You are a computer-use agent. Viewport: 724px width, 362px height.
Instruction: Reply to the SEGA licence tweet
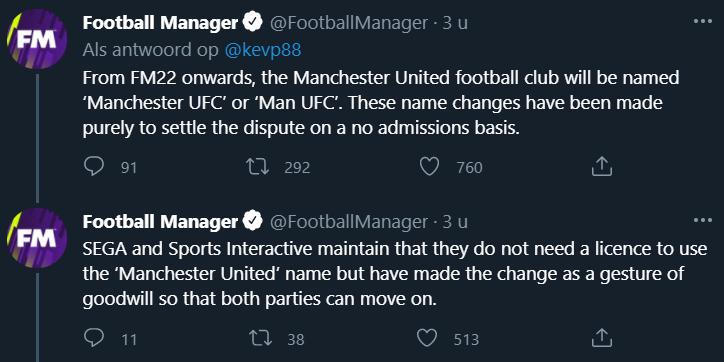coord(94,338)
